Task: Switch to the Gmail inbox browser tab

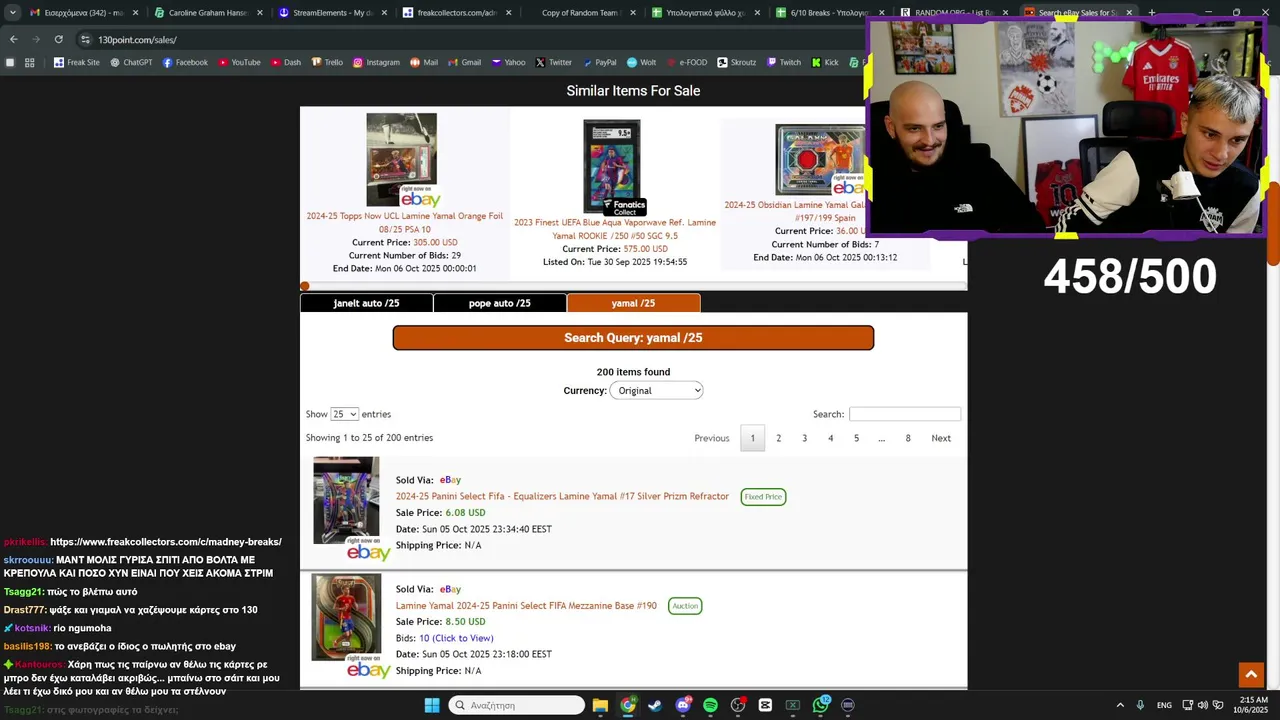Action: click(82, 13)
